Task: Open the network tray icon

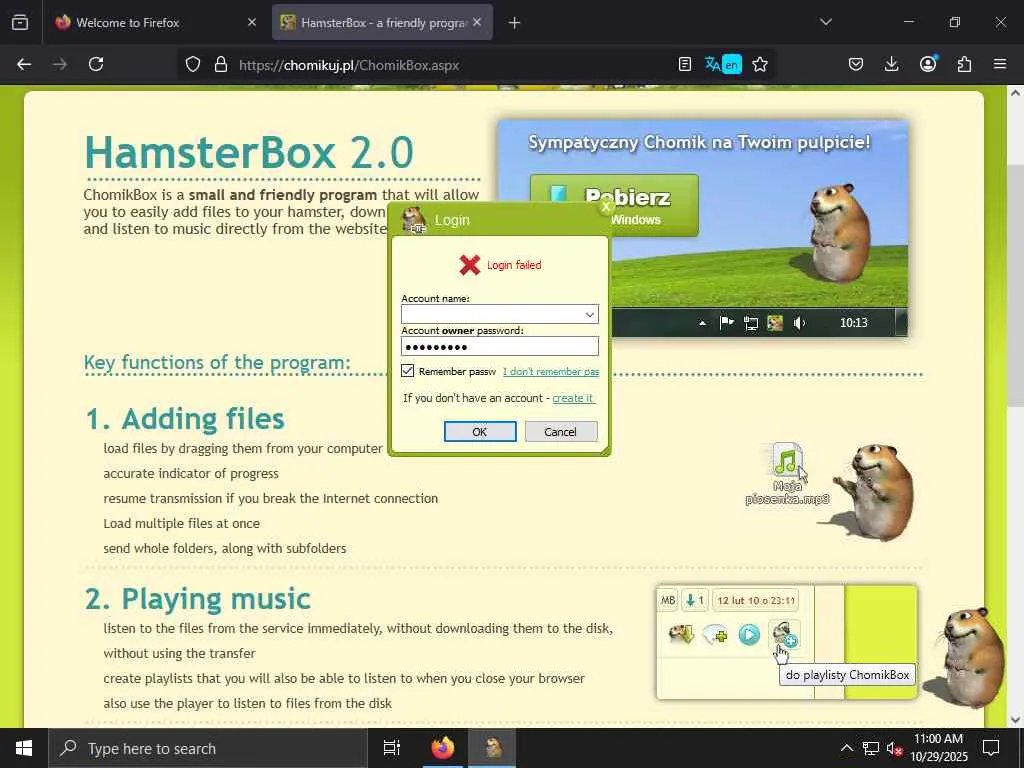Action: click(x=871, y=748)
